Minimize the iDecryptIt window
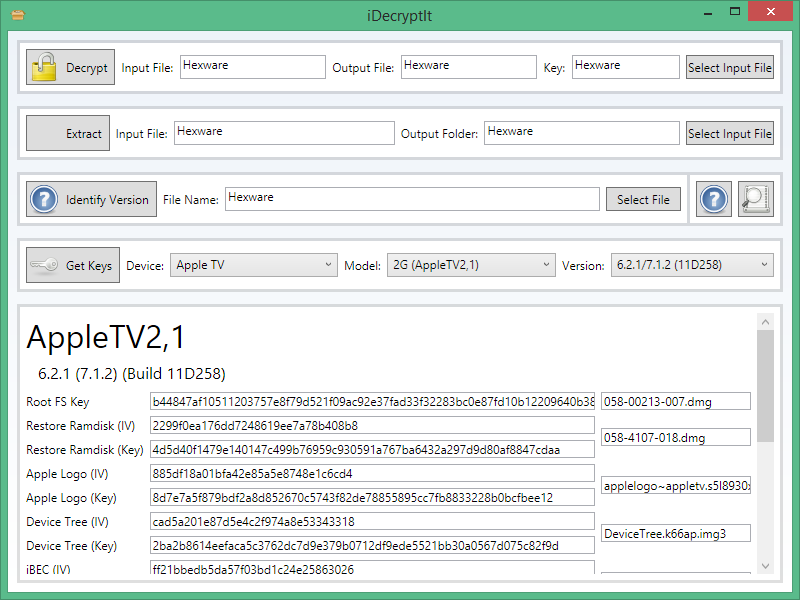Image resolution: width=800 pixels, height=600 pixels. tap(707, 12)
